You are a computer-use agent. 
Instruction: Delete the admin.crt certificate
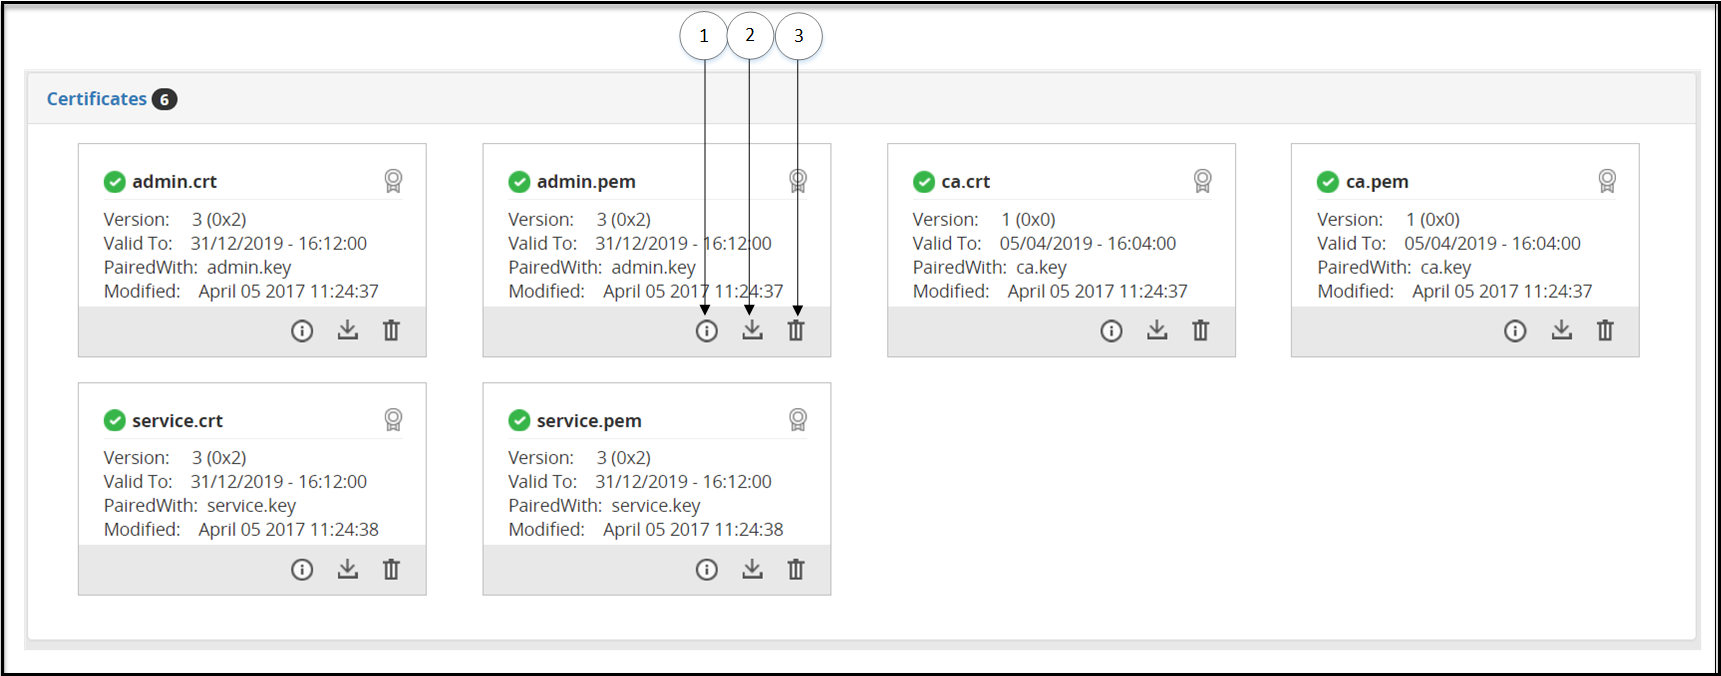(391, 330)
